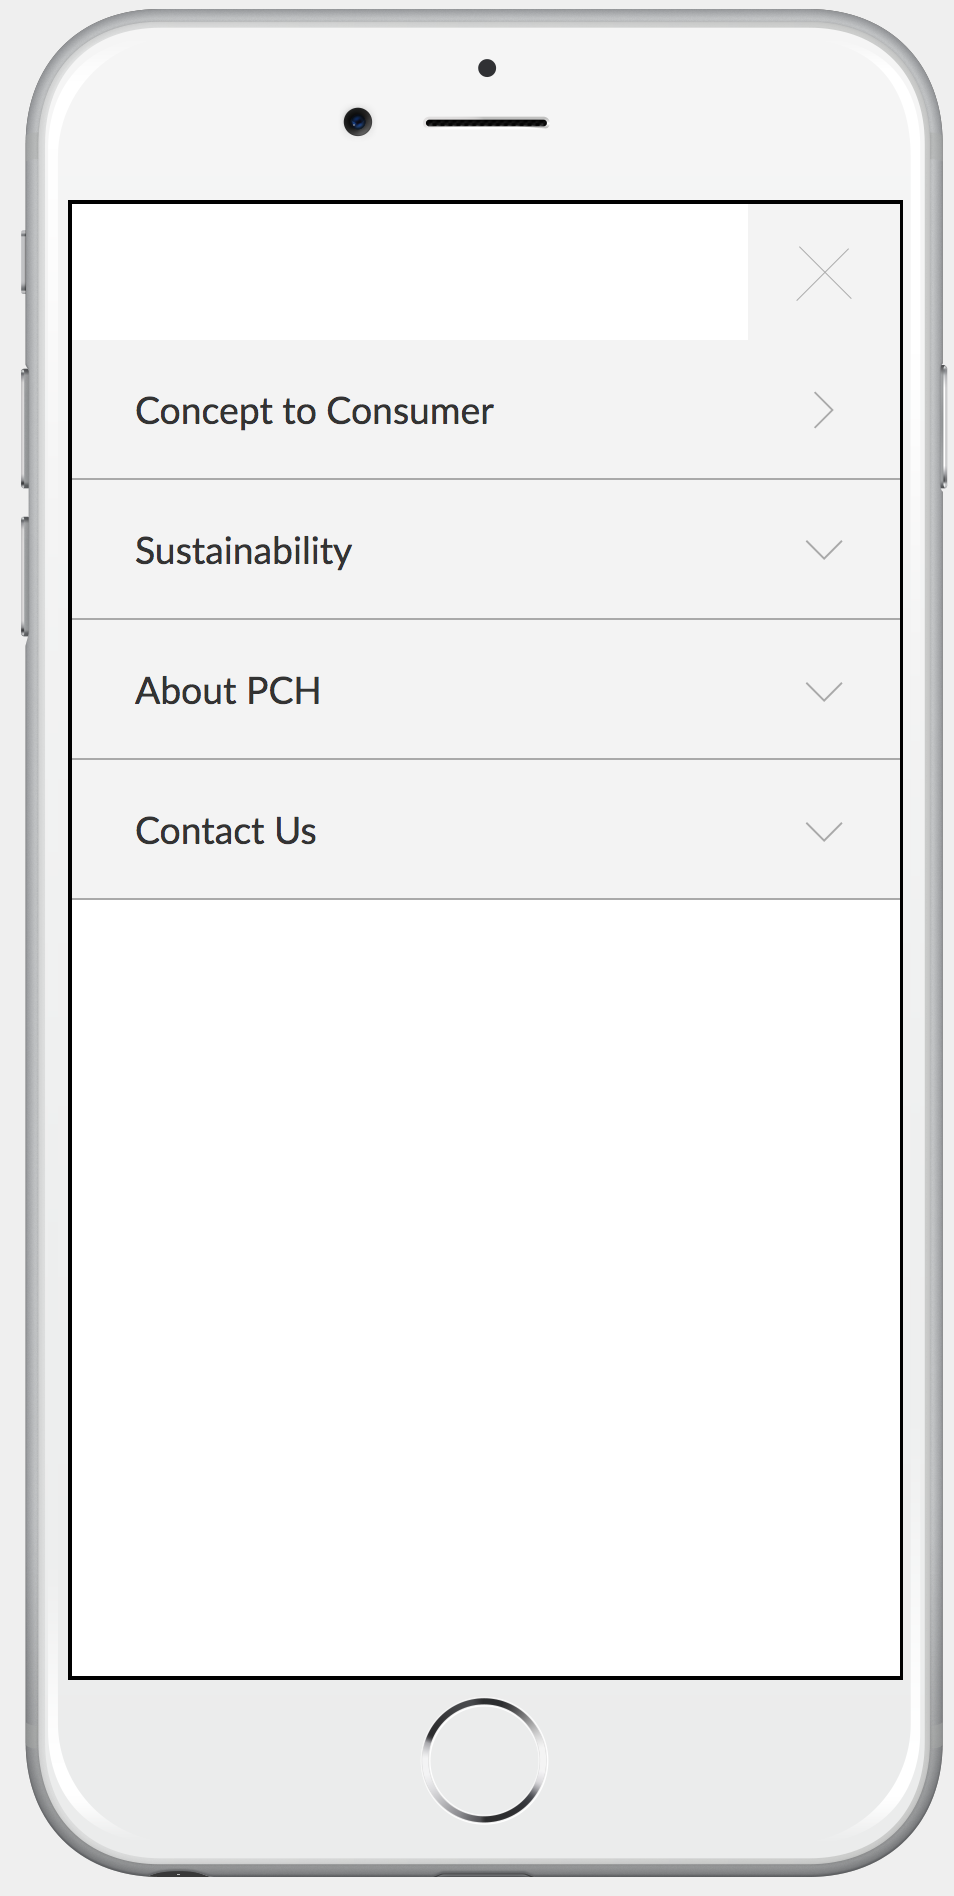Tap the About PCH menu label
Viewport: 954px width, 1896px height.
tap(228, 691)
